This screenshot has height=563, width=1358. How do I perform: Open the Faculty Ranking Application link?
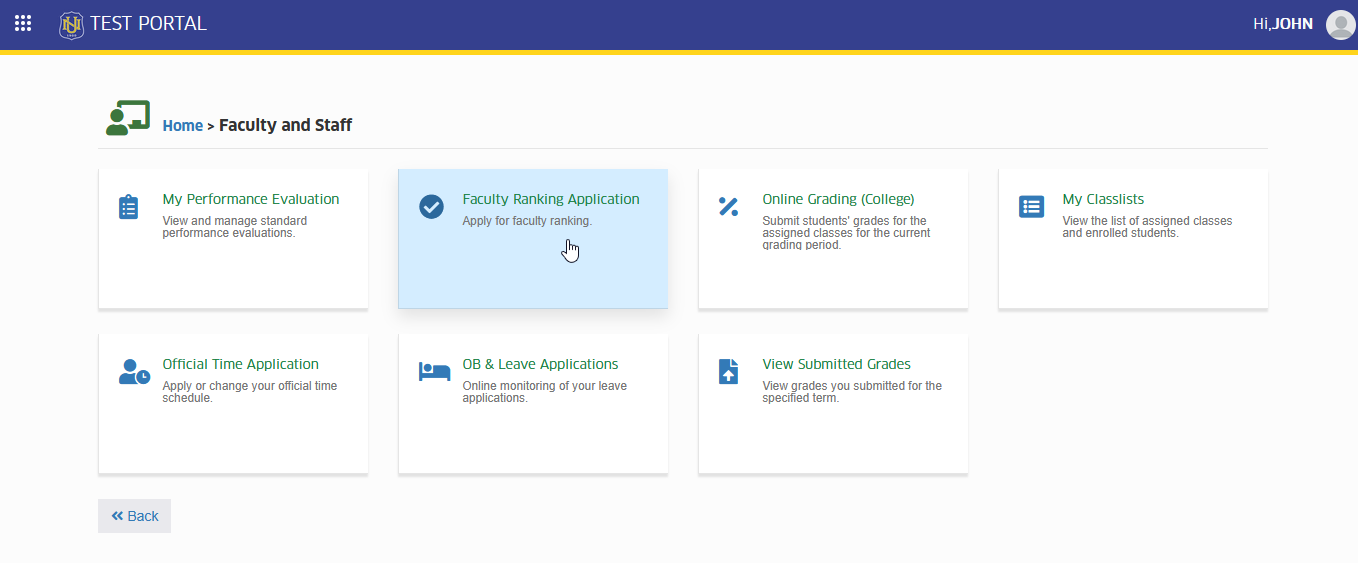(551, 199)
